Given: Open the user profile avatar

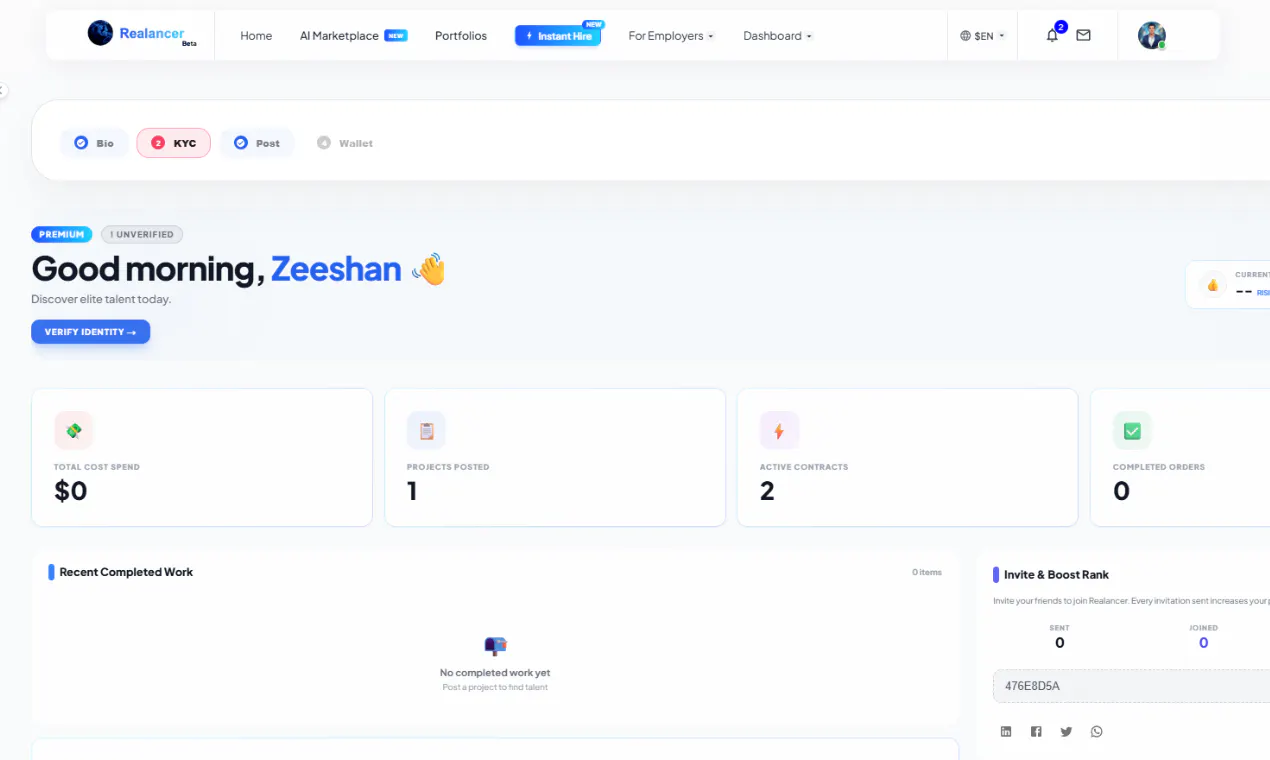Looking at the screenshot, I should [x=1152, y=36].
